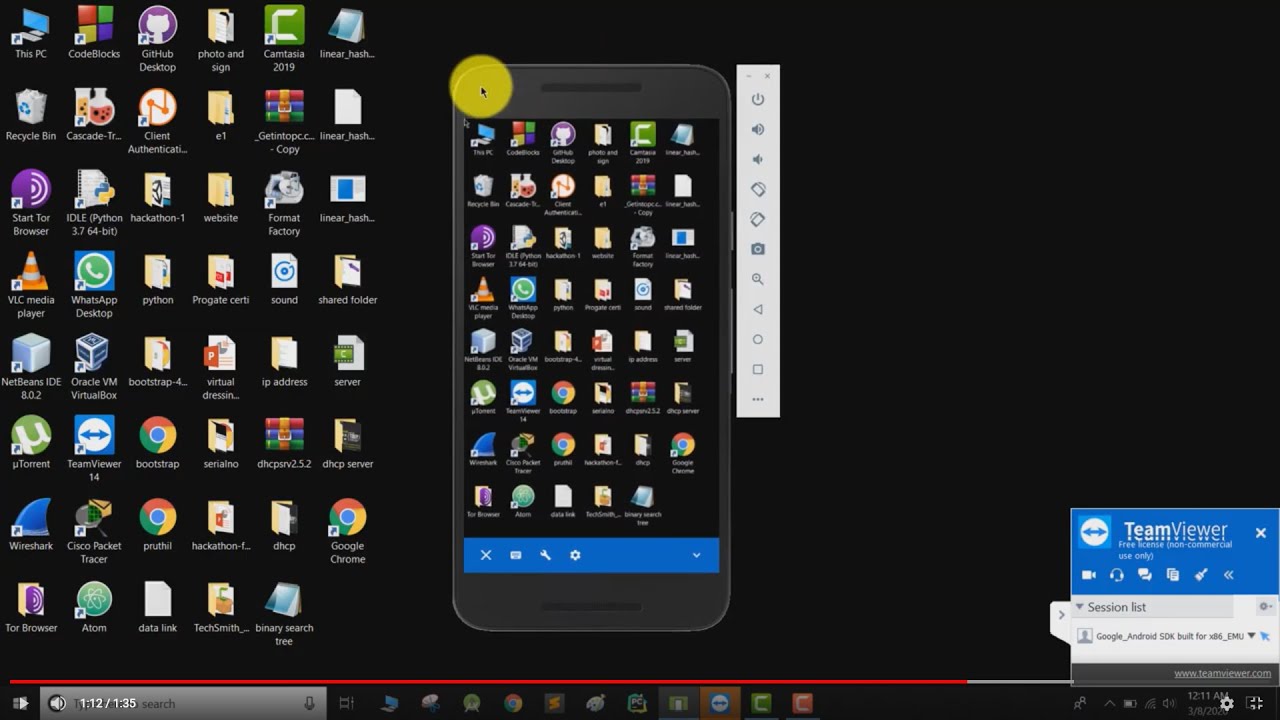The width and height of the screenshot is (1280, 720).
Task: Collapse TeamViewer toolbar with double-arrow icon
Action: pos(1229,575)
